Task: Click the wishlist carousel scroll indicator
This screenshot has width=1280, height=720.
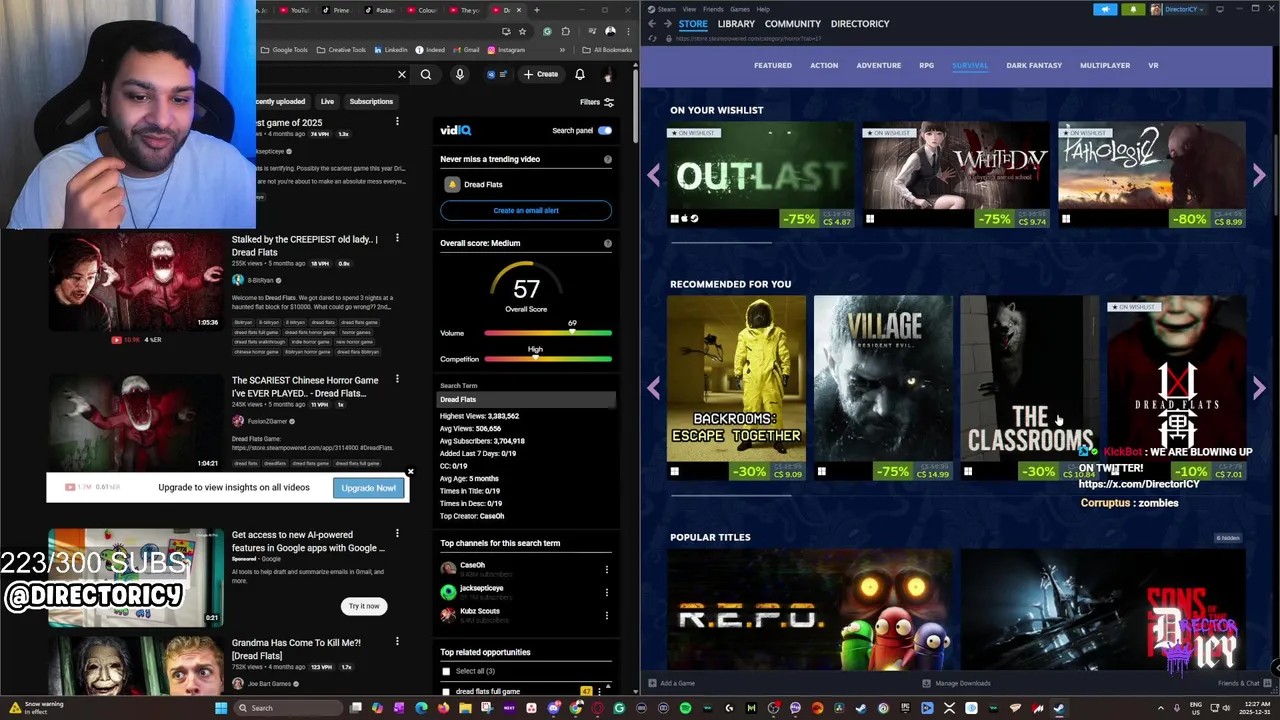Action: point(721,242)
